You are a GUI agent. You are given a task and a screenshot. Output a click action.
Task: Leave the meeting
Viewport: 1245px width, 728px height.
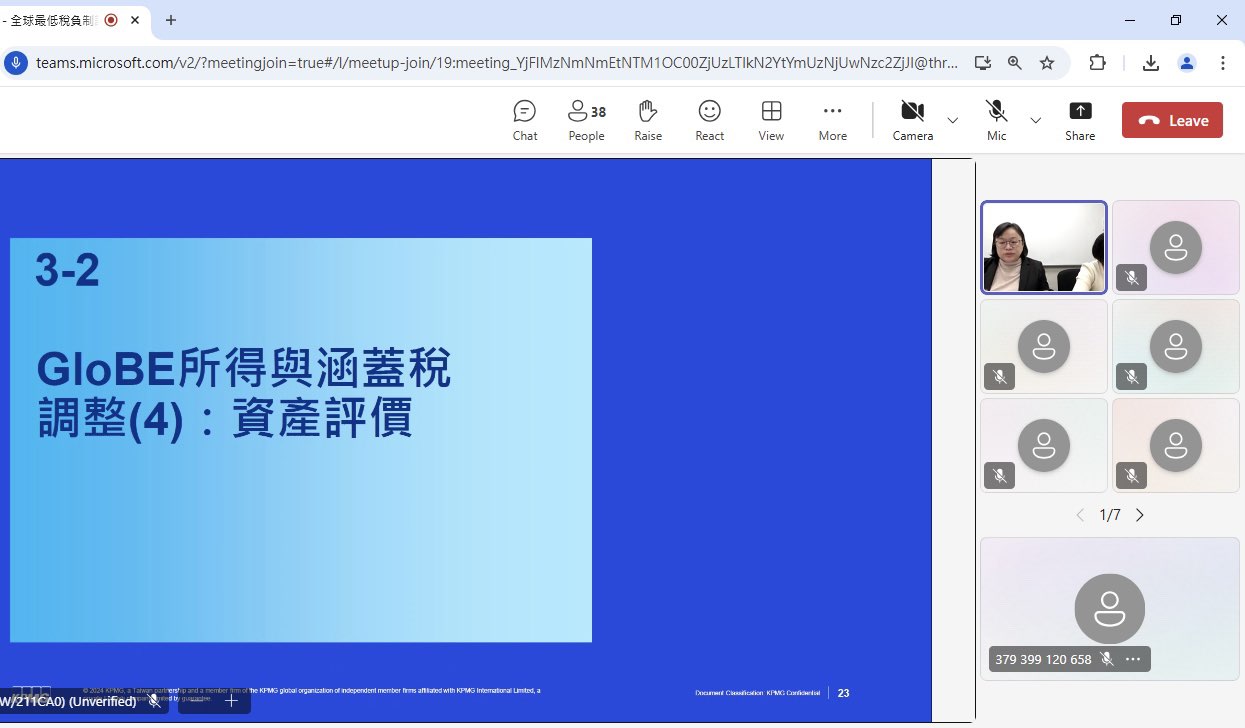(x=1172, y=121)
